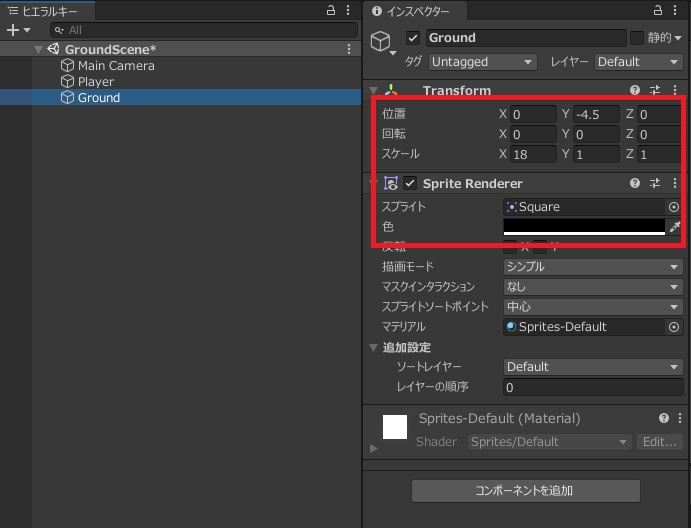This screenshot has height=528, width=691.
Task: Toggle the Static checkbox
Action: coord(636,38)
